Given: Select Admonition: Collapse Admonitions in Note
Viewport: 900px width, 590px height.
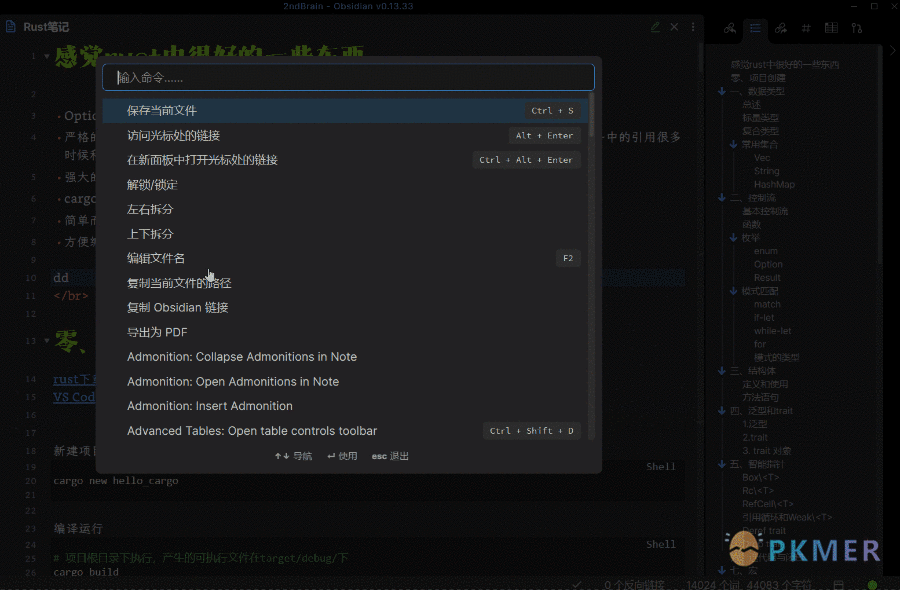Looking at the screenshot, I should (x=346, y=357).
